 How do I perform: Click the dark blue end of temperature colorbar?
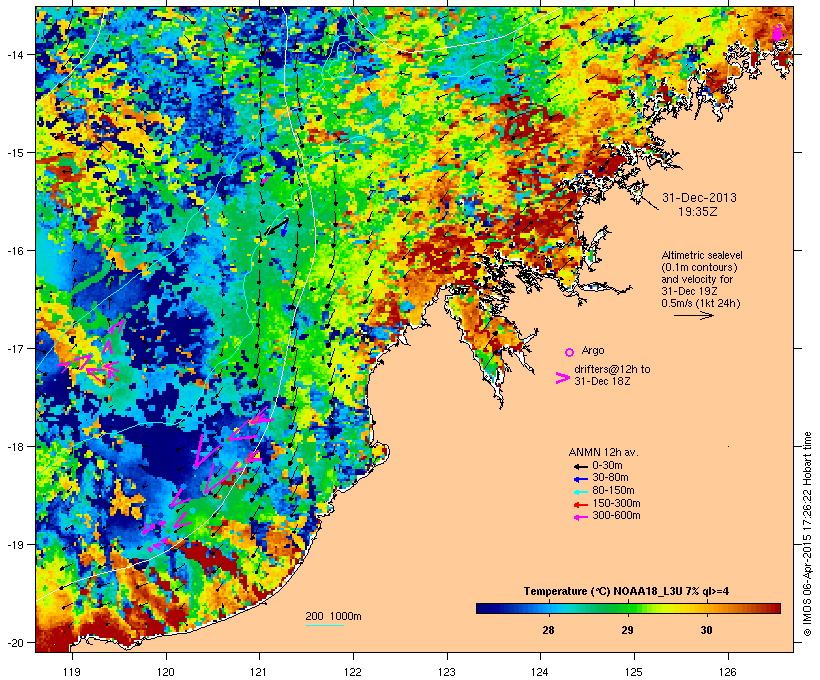[482, 608]
